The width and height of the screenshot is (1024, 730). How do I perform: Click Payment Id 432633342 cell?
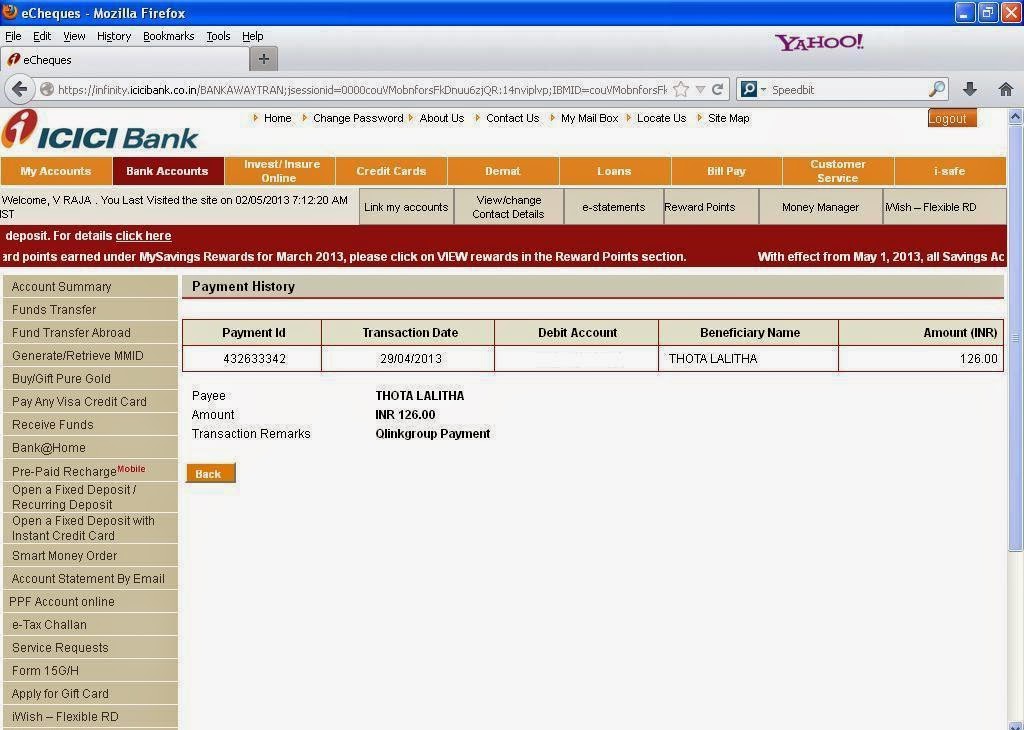click(x=254, y=358)
